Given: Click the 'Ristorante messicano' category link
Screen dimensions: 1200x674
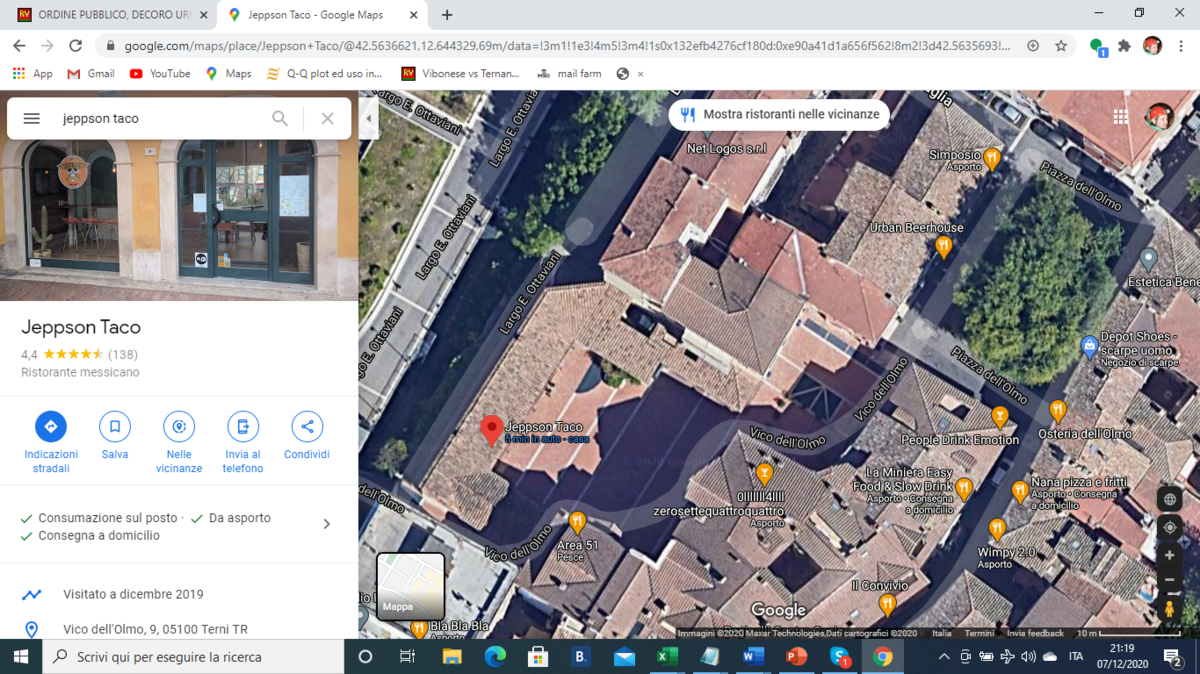Looking at the screenshot, I should tap(80, 372).
